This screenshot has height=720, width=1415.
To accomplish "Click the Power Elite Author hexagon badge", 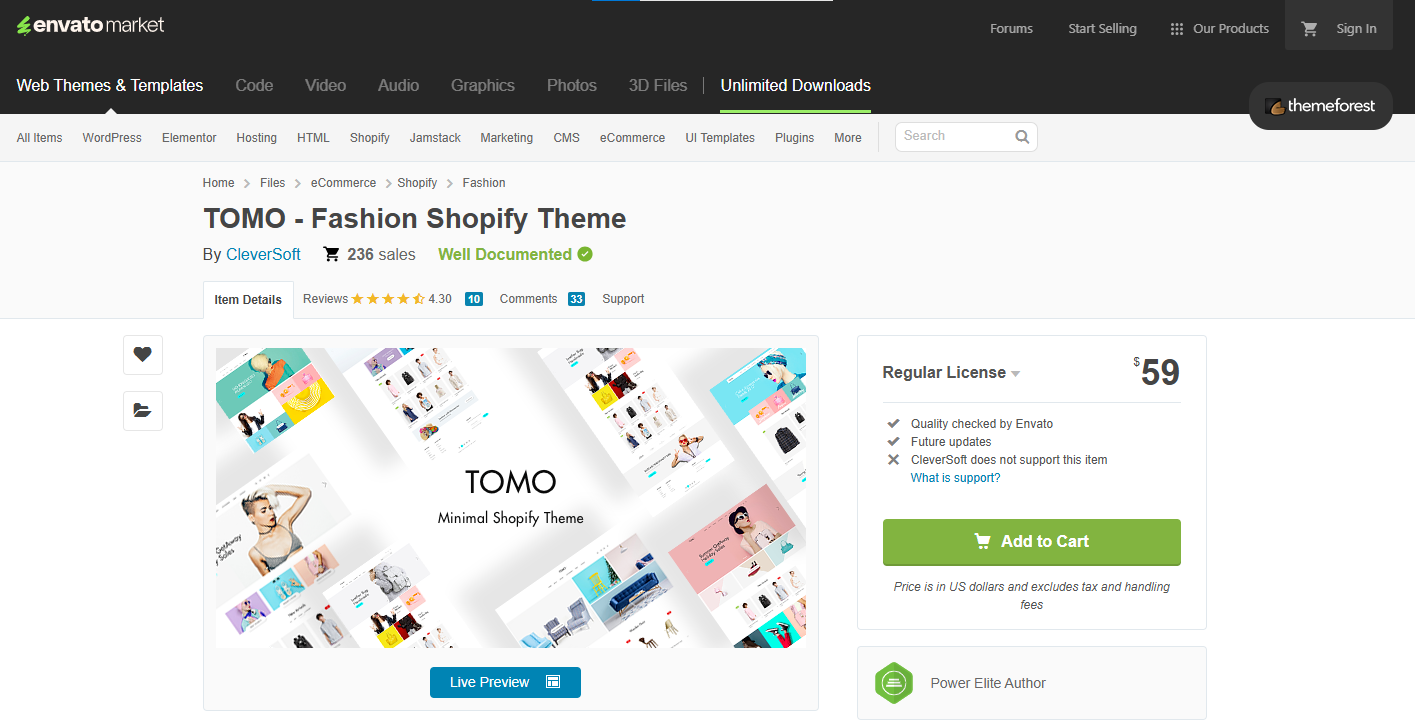I will tap(894, 683).
